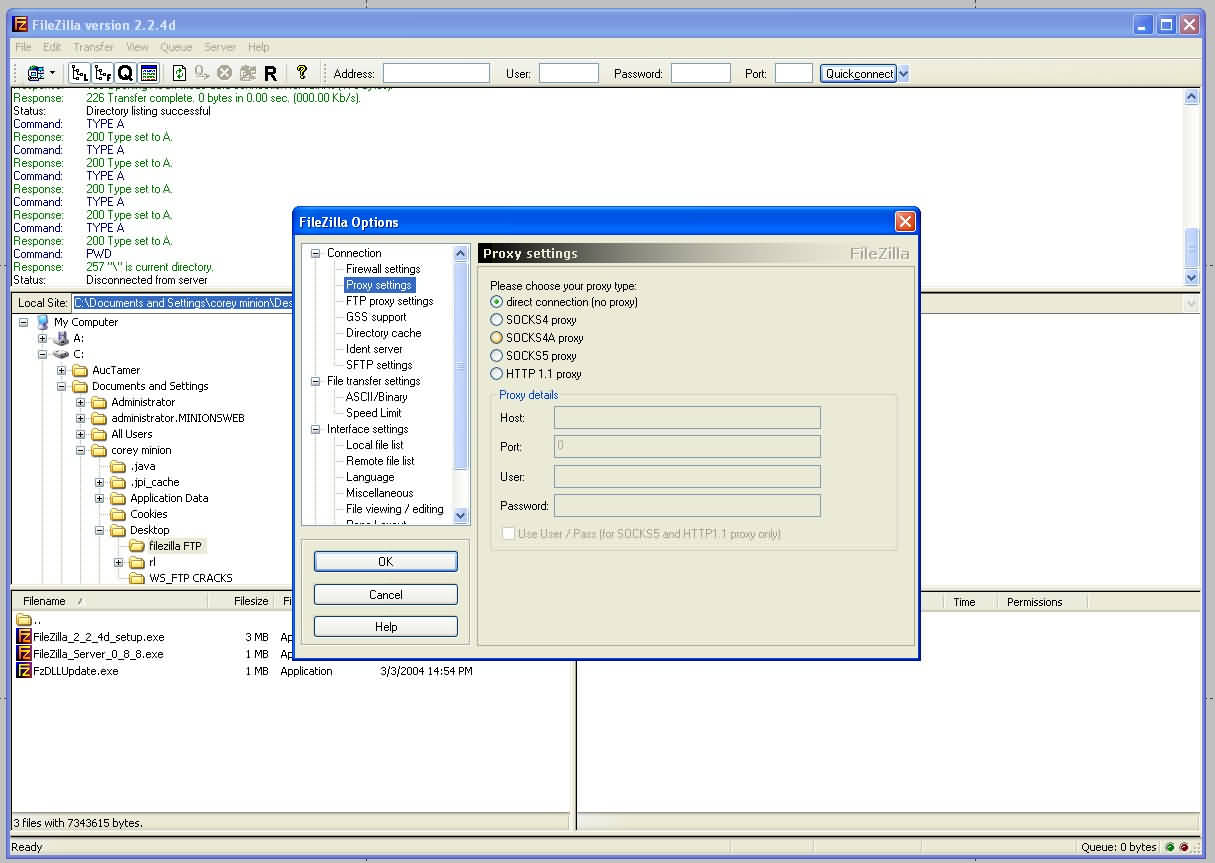Screen dimensions: 1215x863
Task: Open the File menu
Action: point(23,47)
